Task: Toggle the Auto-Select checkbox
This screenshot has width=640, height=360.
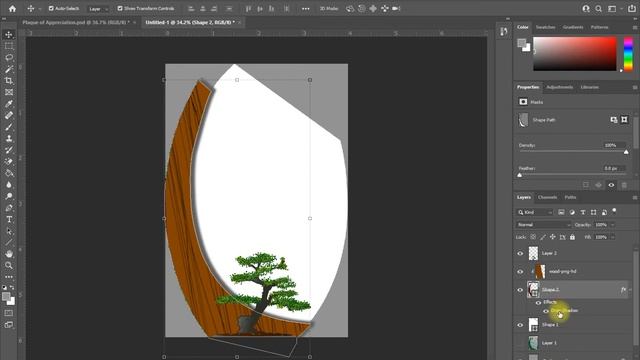Action: point(51,8)
